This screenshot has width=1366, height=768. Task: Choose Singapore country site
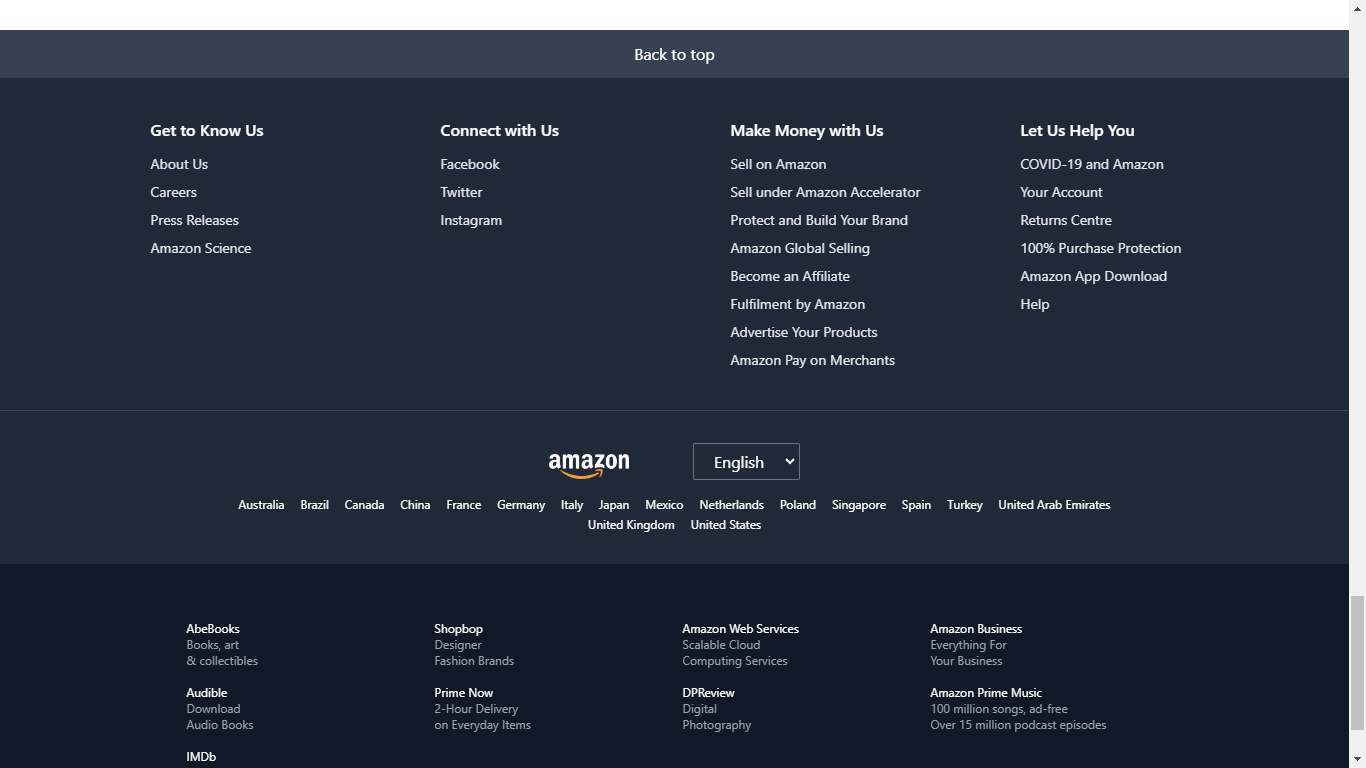coord(859,505)
